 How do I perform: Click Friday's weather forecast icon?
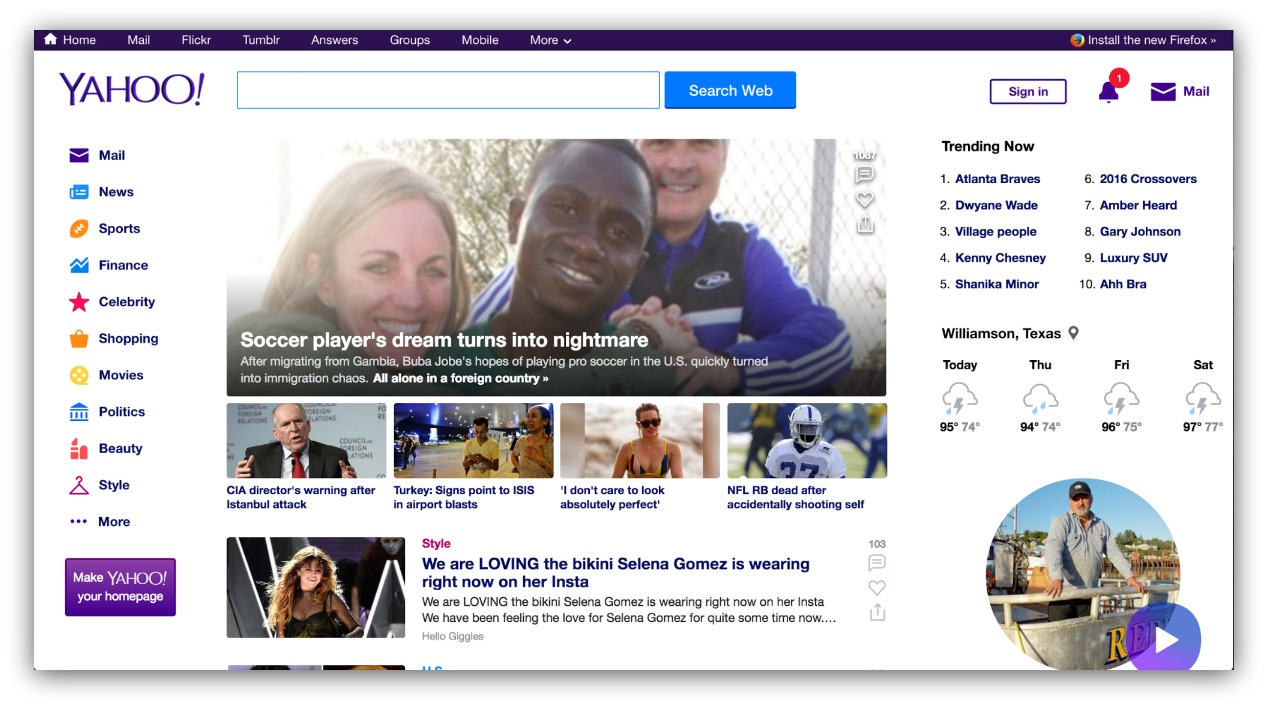pos(1121,398)
